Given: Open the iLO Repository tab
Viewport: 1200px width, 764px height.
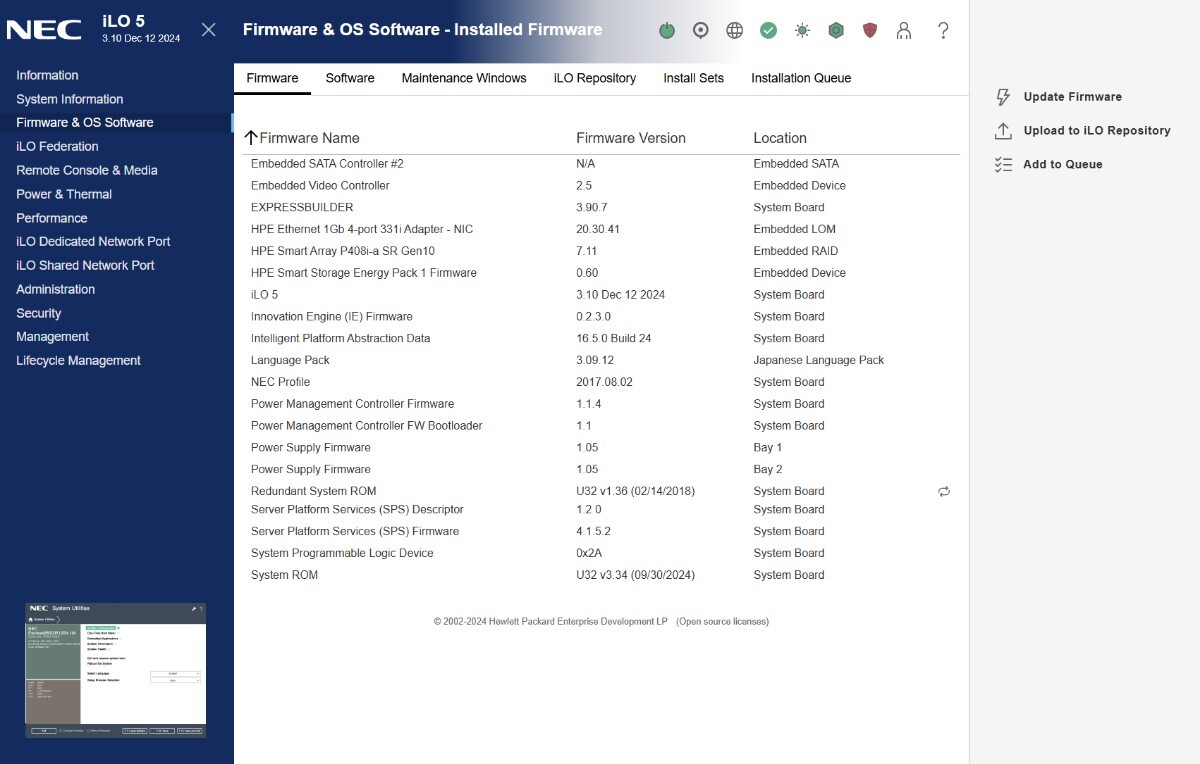Looking at the screenshot, I should click(x=595, y=78).
